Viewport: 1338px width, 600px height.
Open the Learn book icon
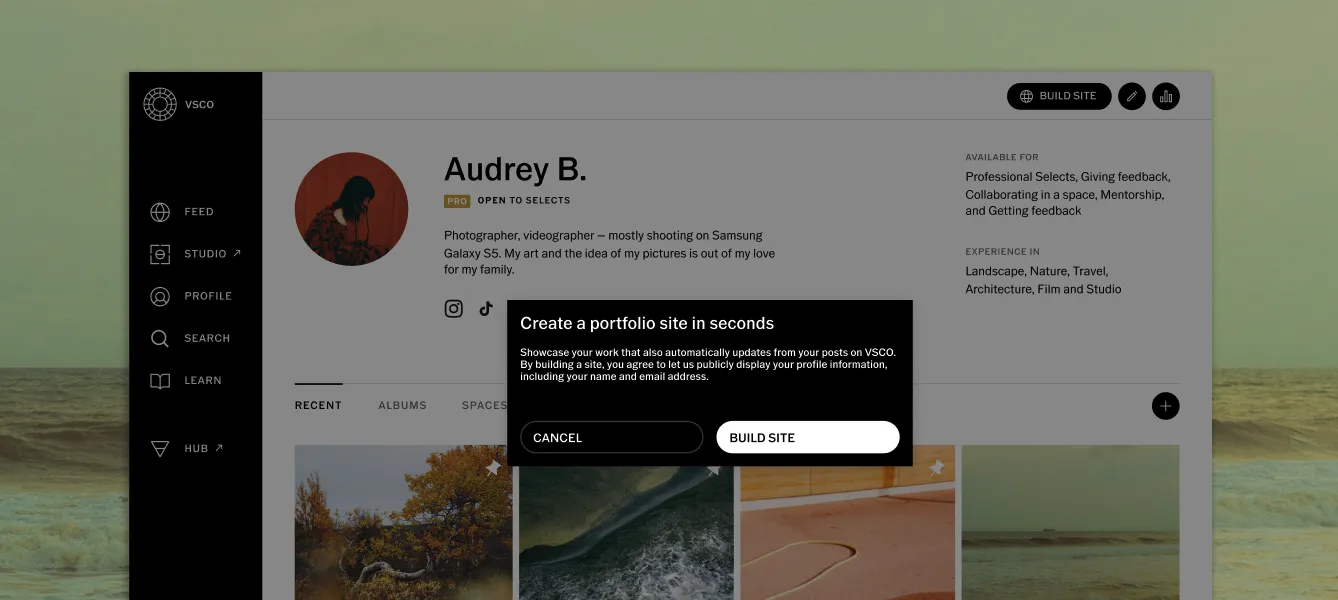point(160,381)
